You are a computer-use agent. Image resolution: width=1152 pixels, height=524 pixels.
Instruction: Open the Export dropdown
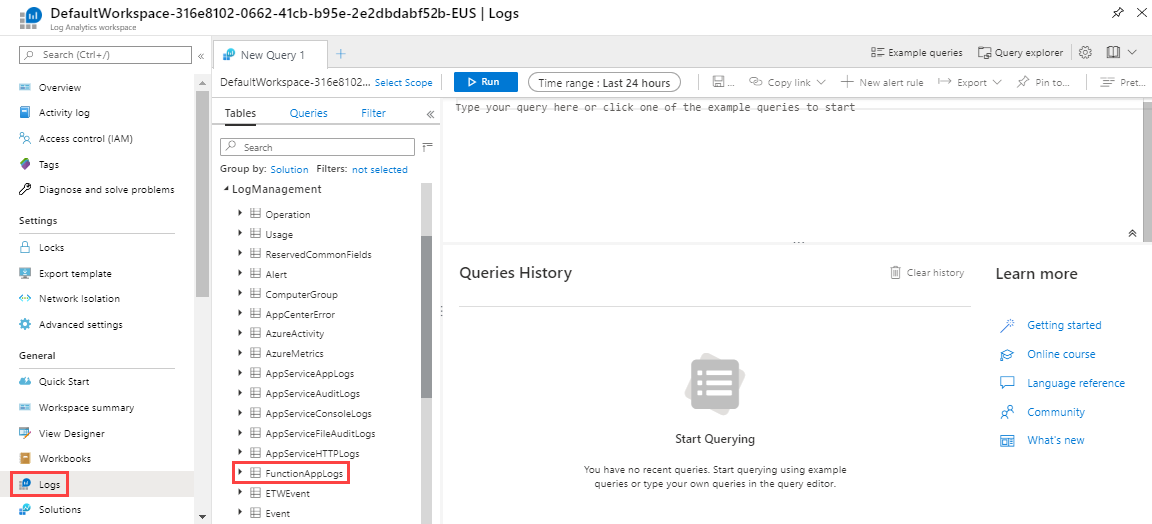click(970, 82)
